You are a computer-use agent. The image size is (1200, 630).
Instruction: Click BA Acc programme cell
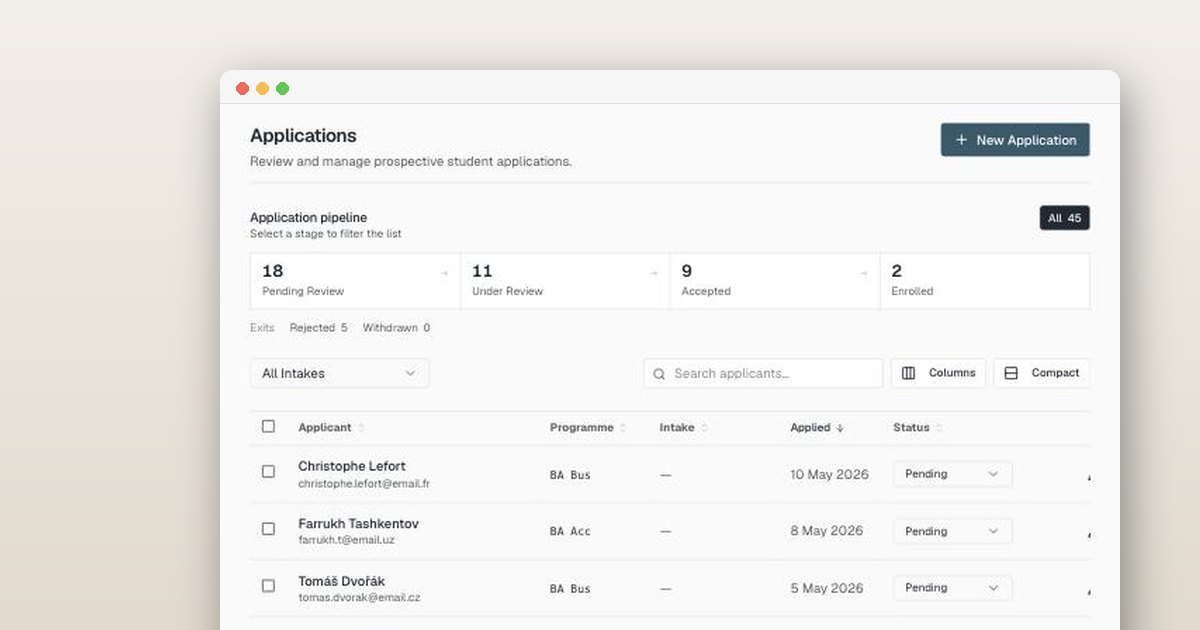570,532
